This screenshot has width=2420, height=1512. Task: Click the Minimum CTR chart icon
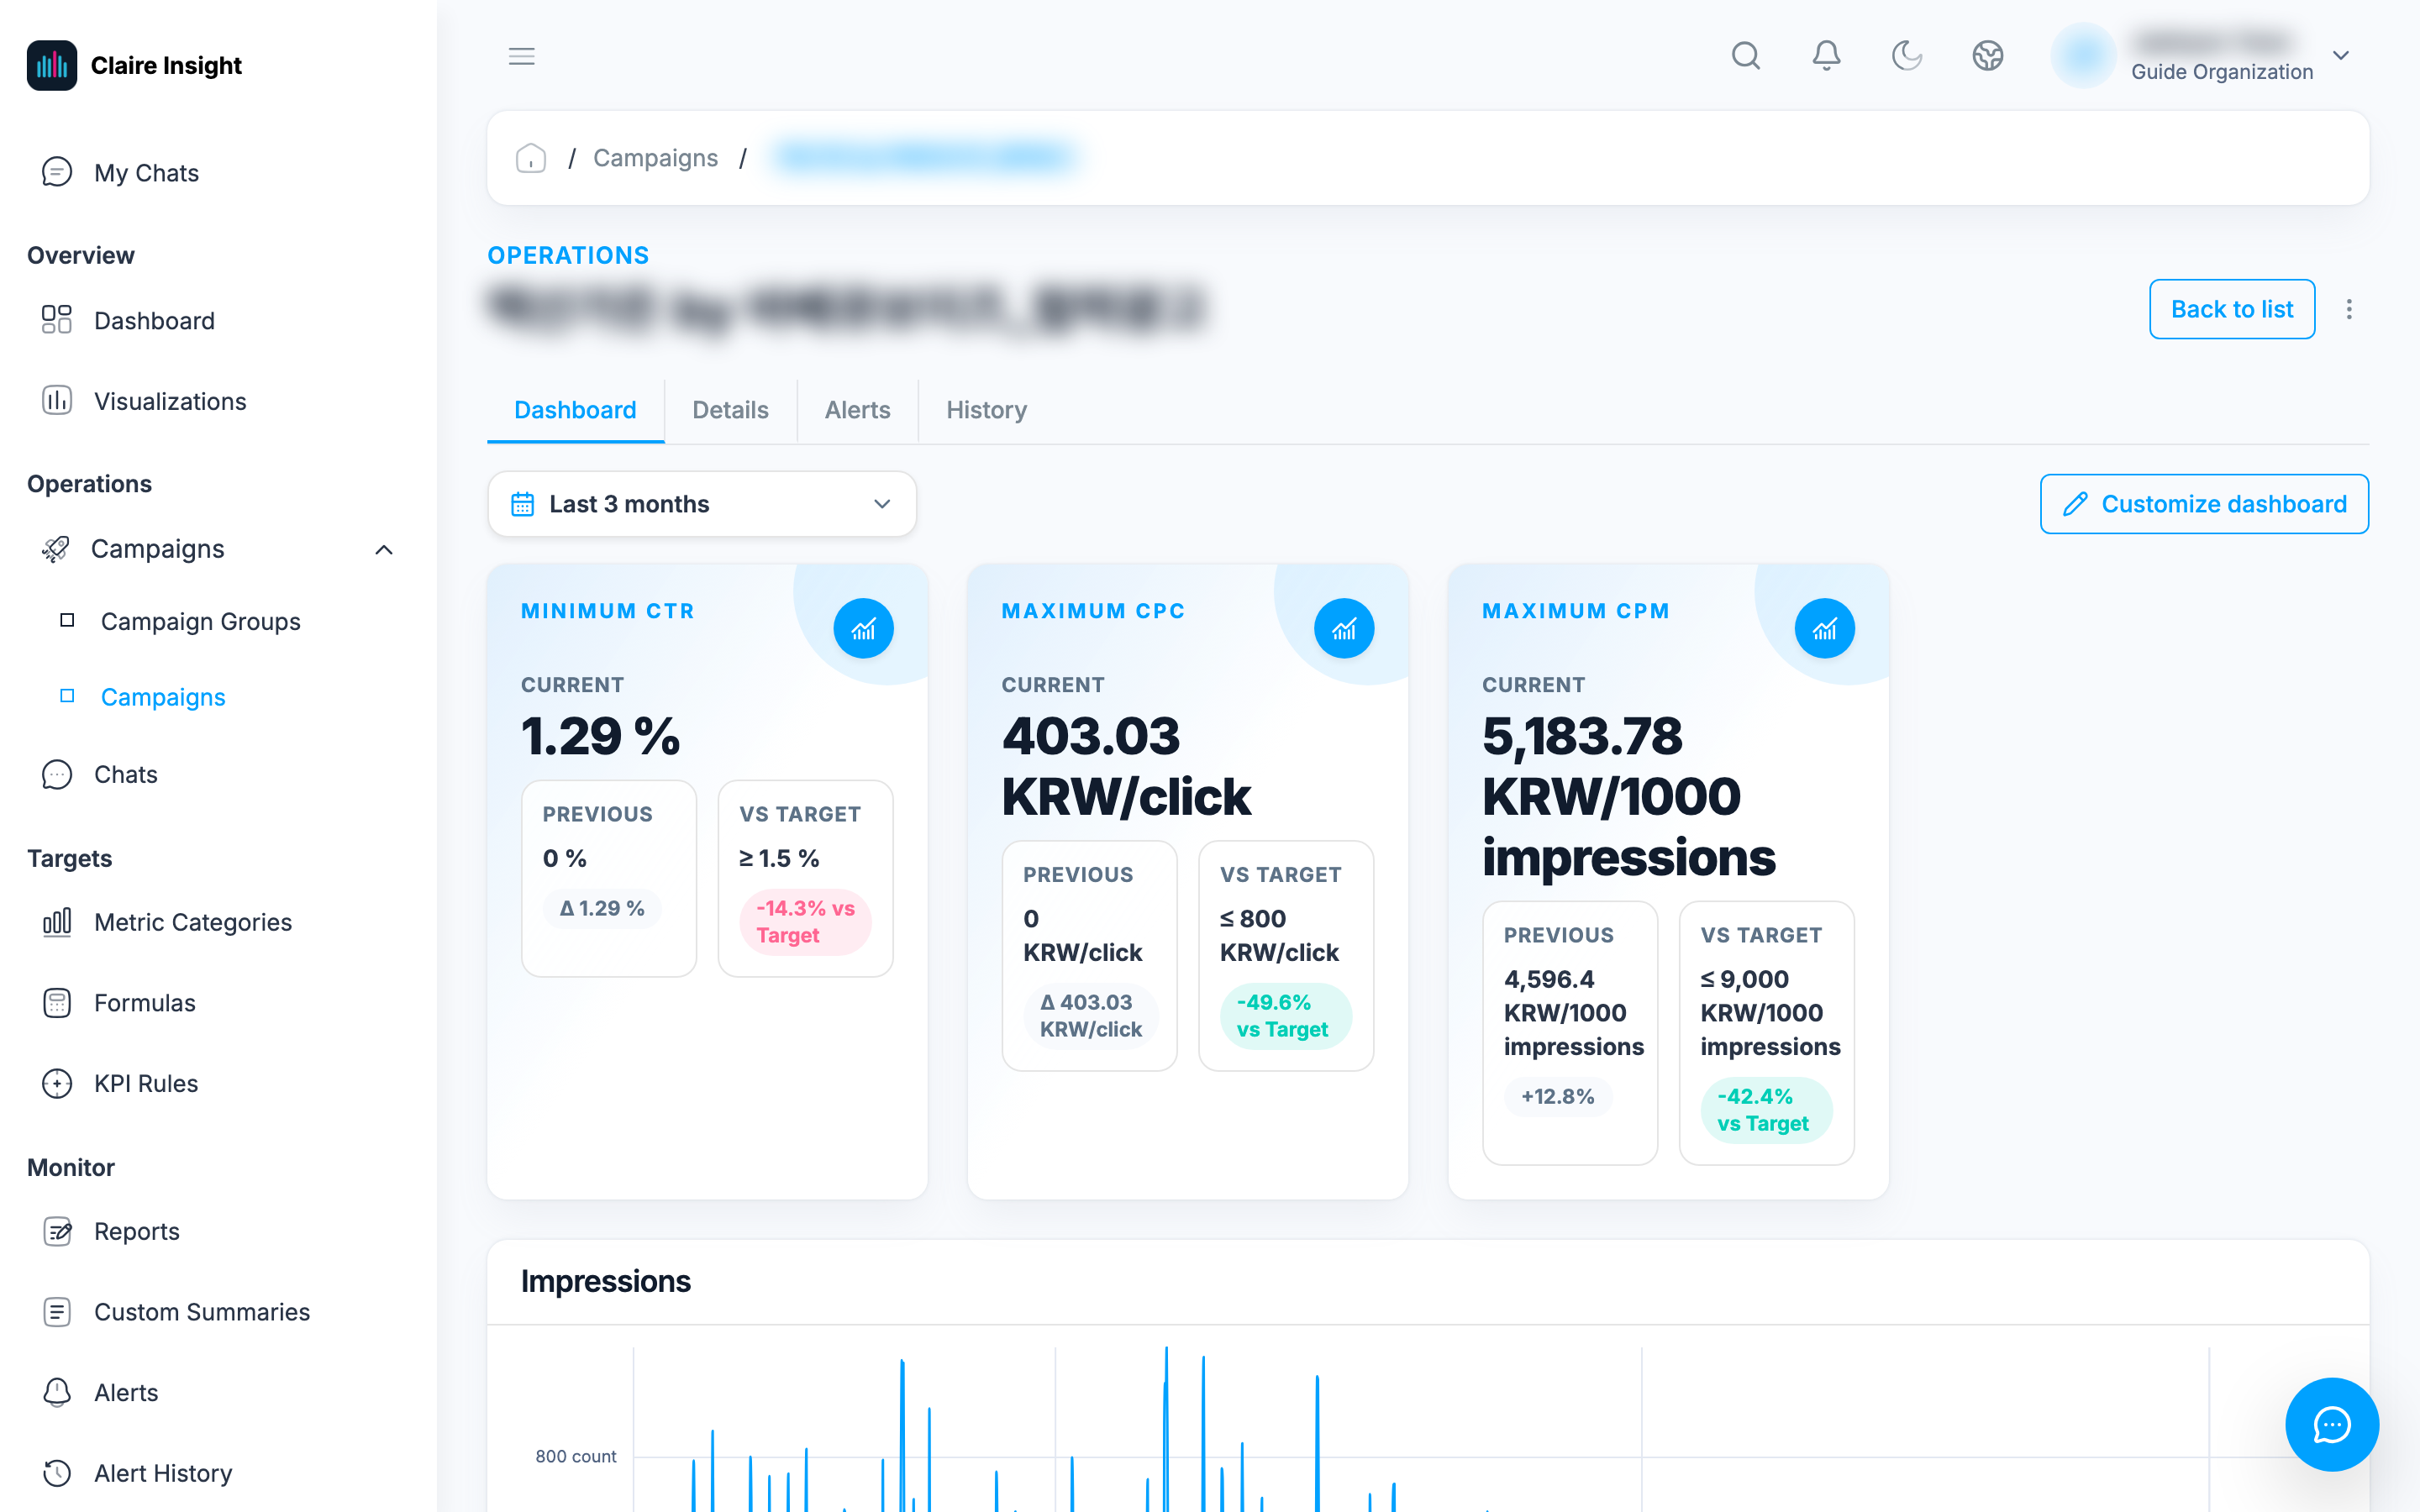pyautogui.click(x=863, y=629)
